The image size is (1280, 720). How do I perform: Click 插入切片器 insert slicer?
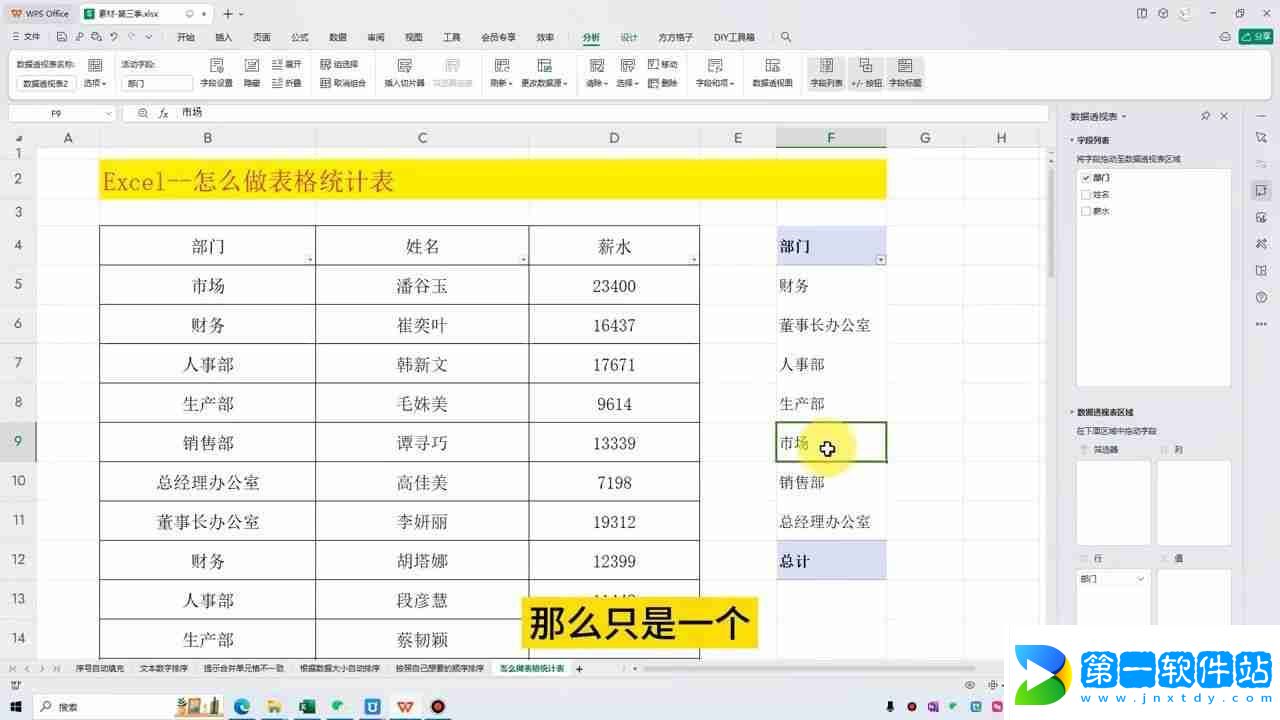click(405, 73)
